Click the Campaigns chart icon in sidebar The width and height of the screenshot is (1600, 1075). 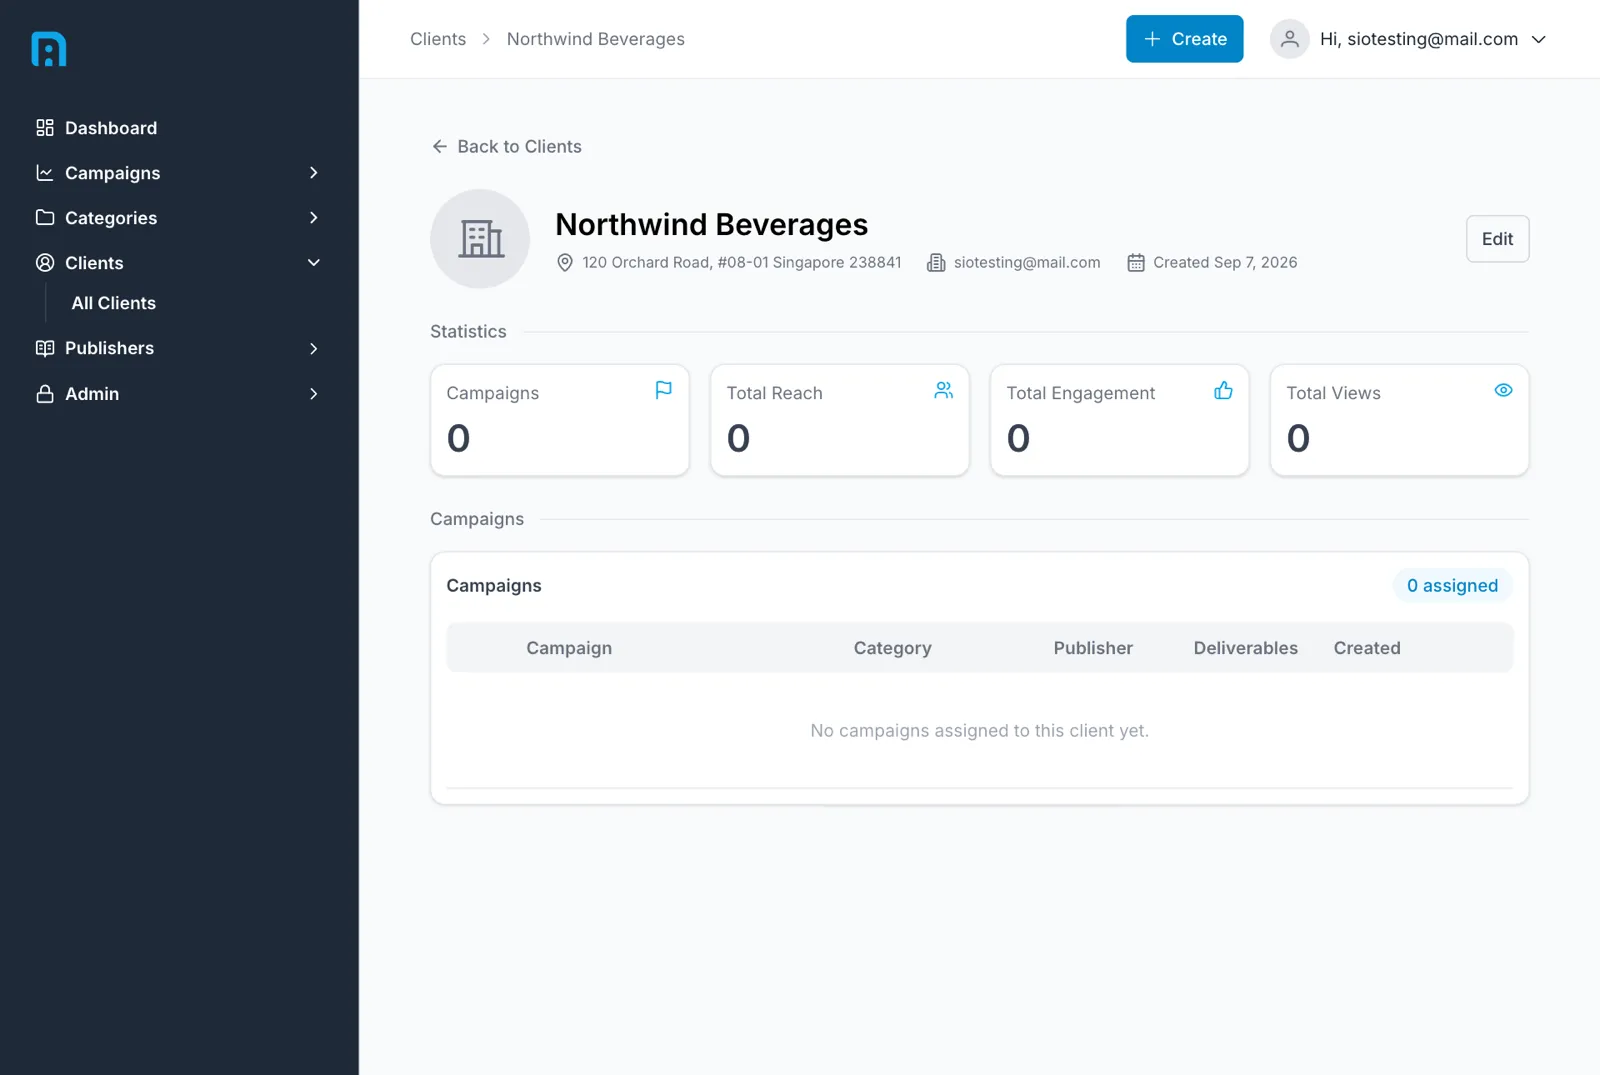45,173
